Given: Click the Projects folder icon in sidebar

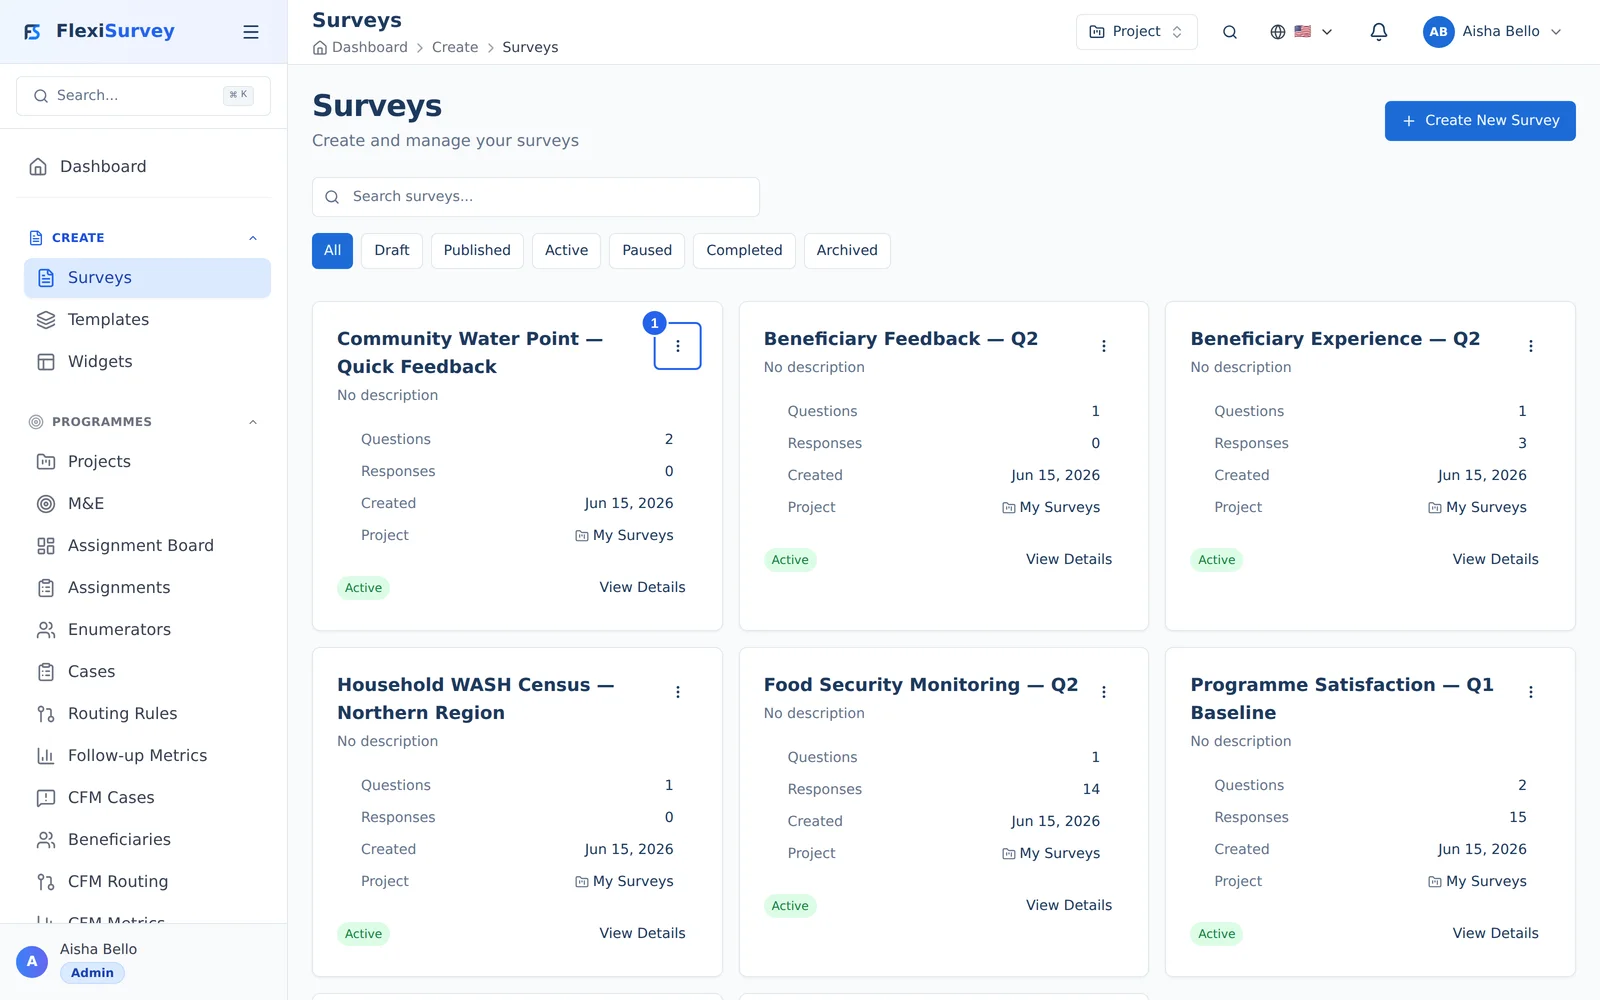Looking at the screenshot, I should pos(46,462).
